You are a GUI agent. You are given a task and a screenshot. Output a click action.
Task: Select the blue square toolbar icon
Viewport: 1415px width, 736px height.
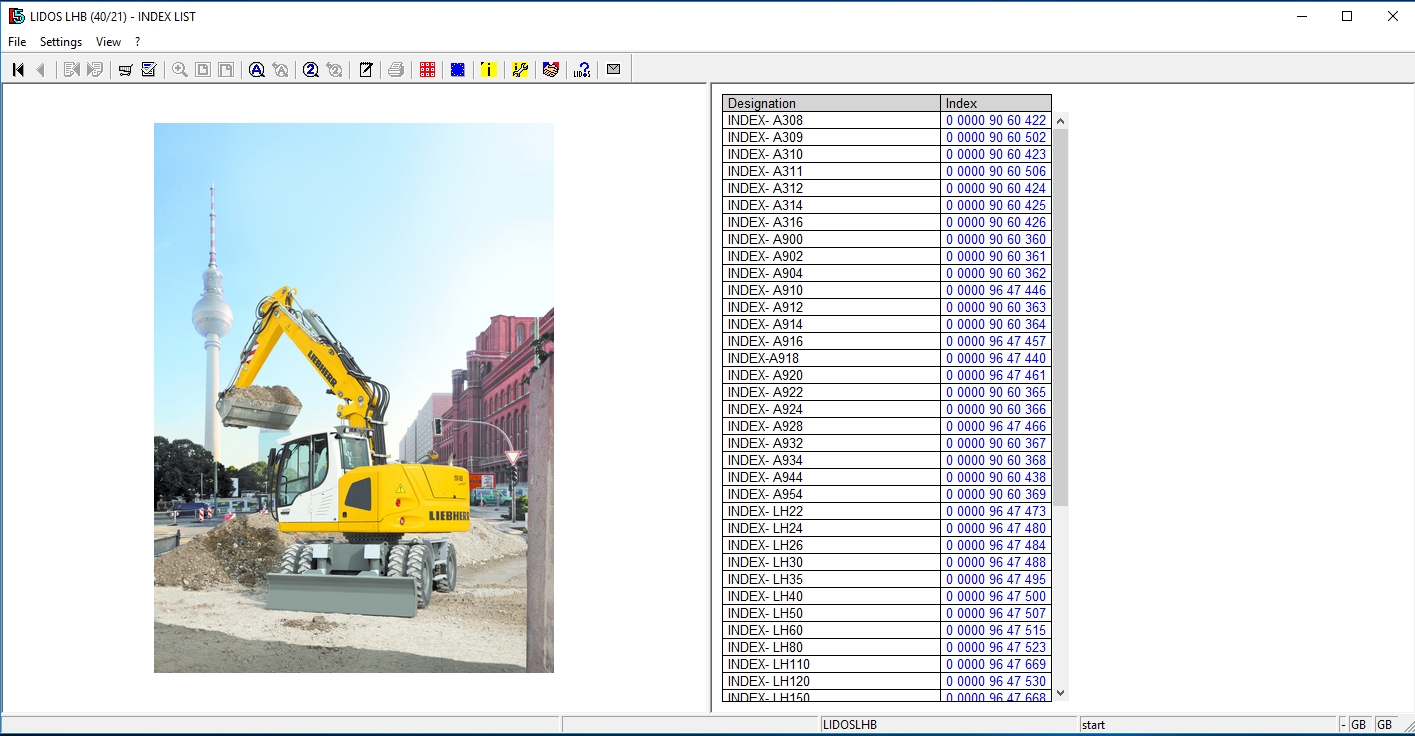pos(457,69)
